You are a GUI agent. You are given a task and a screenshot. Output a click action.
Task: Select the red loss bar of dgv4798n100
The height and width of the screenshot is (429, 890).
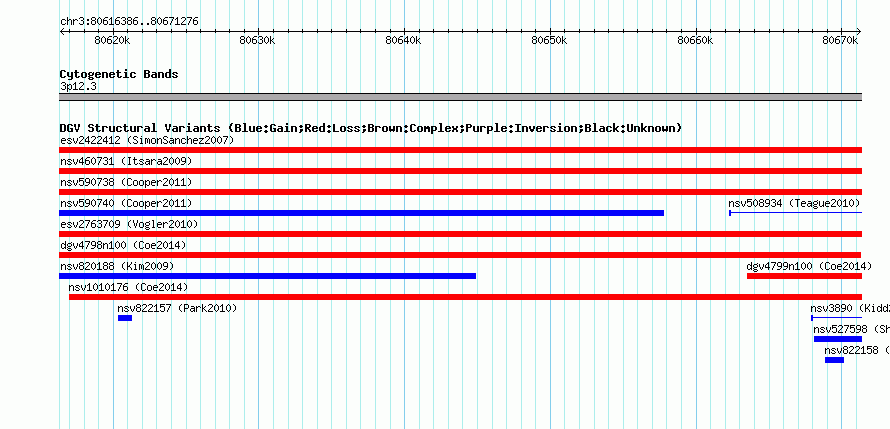tap(460, 255)
